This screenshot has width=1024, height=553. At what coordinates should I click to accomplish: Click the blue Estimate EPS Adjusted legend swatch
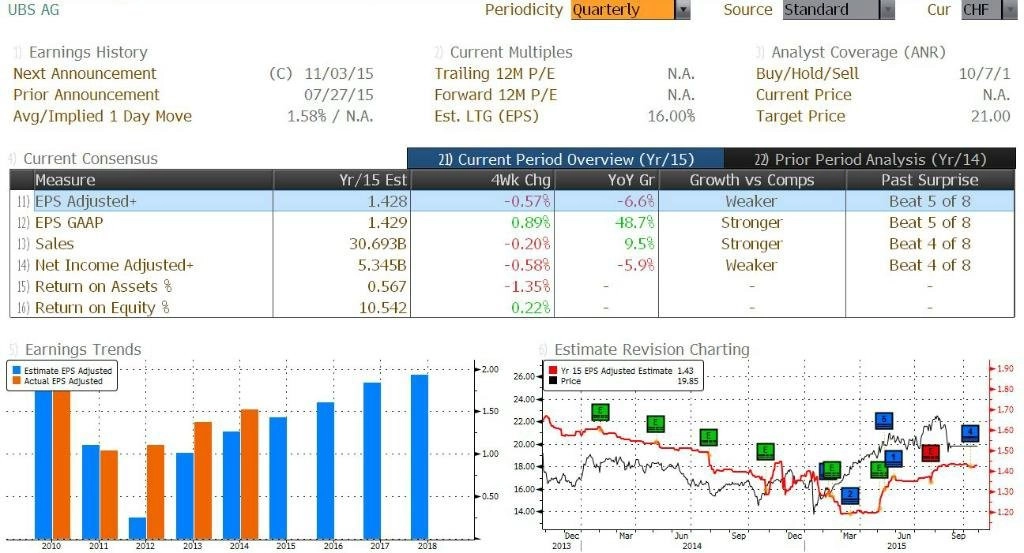click(x=16, y=370)
